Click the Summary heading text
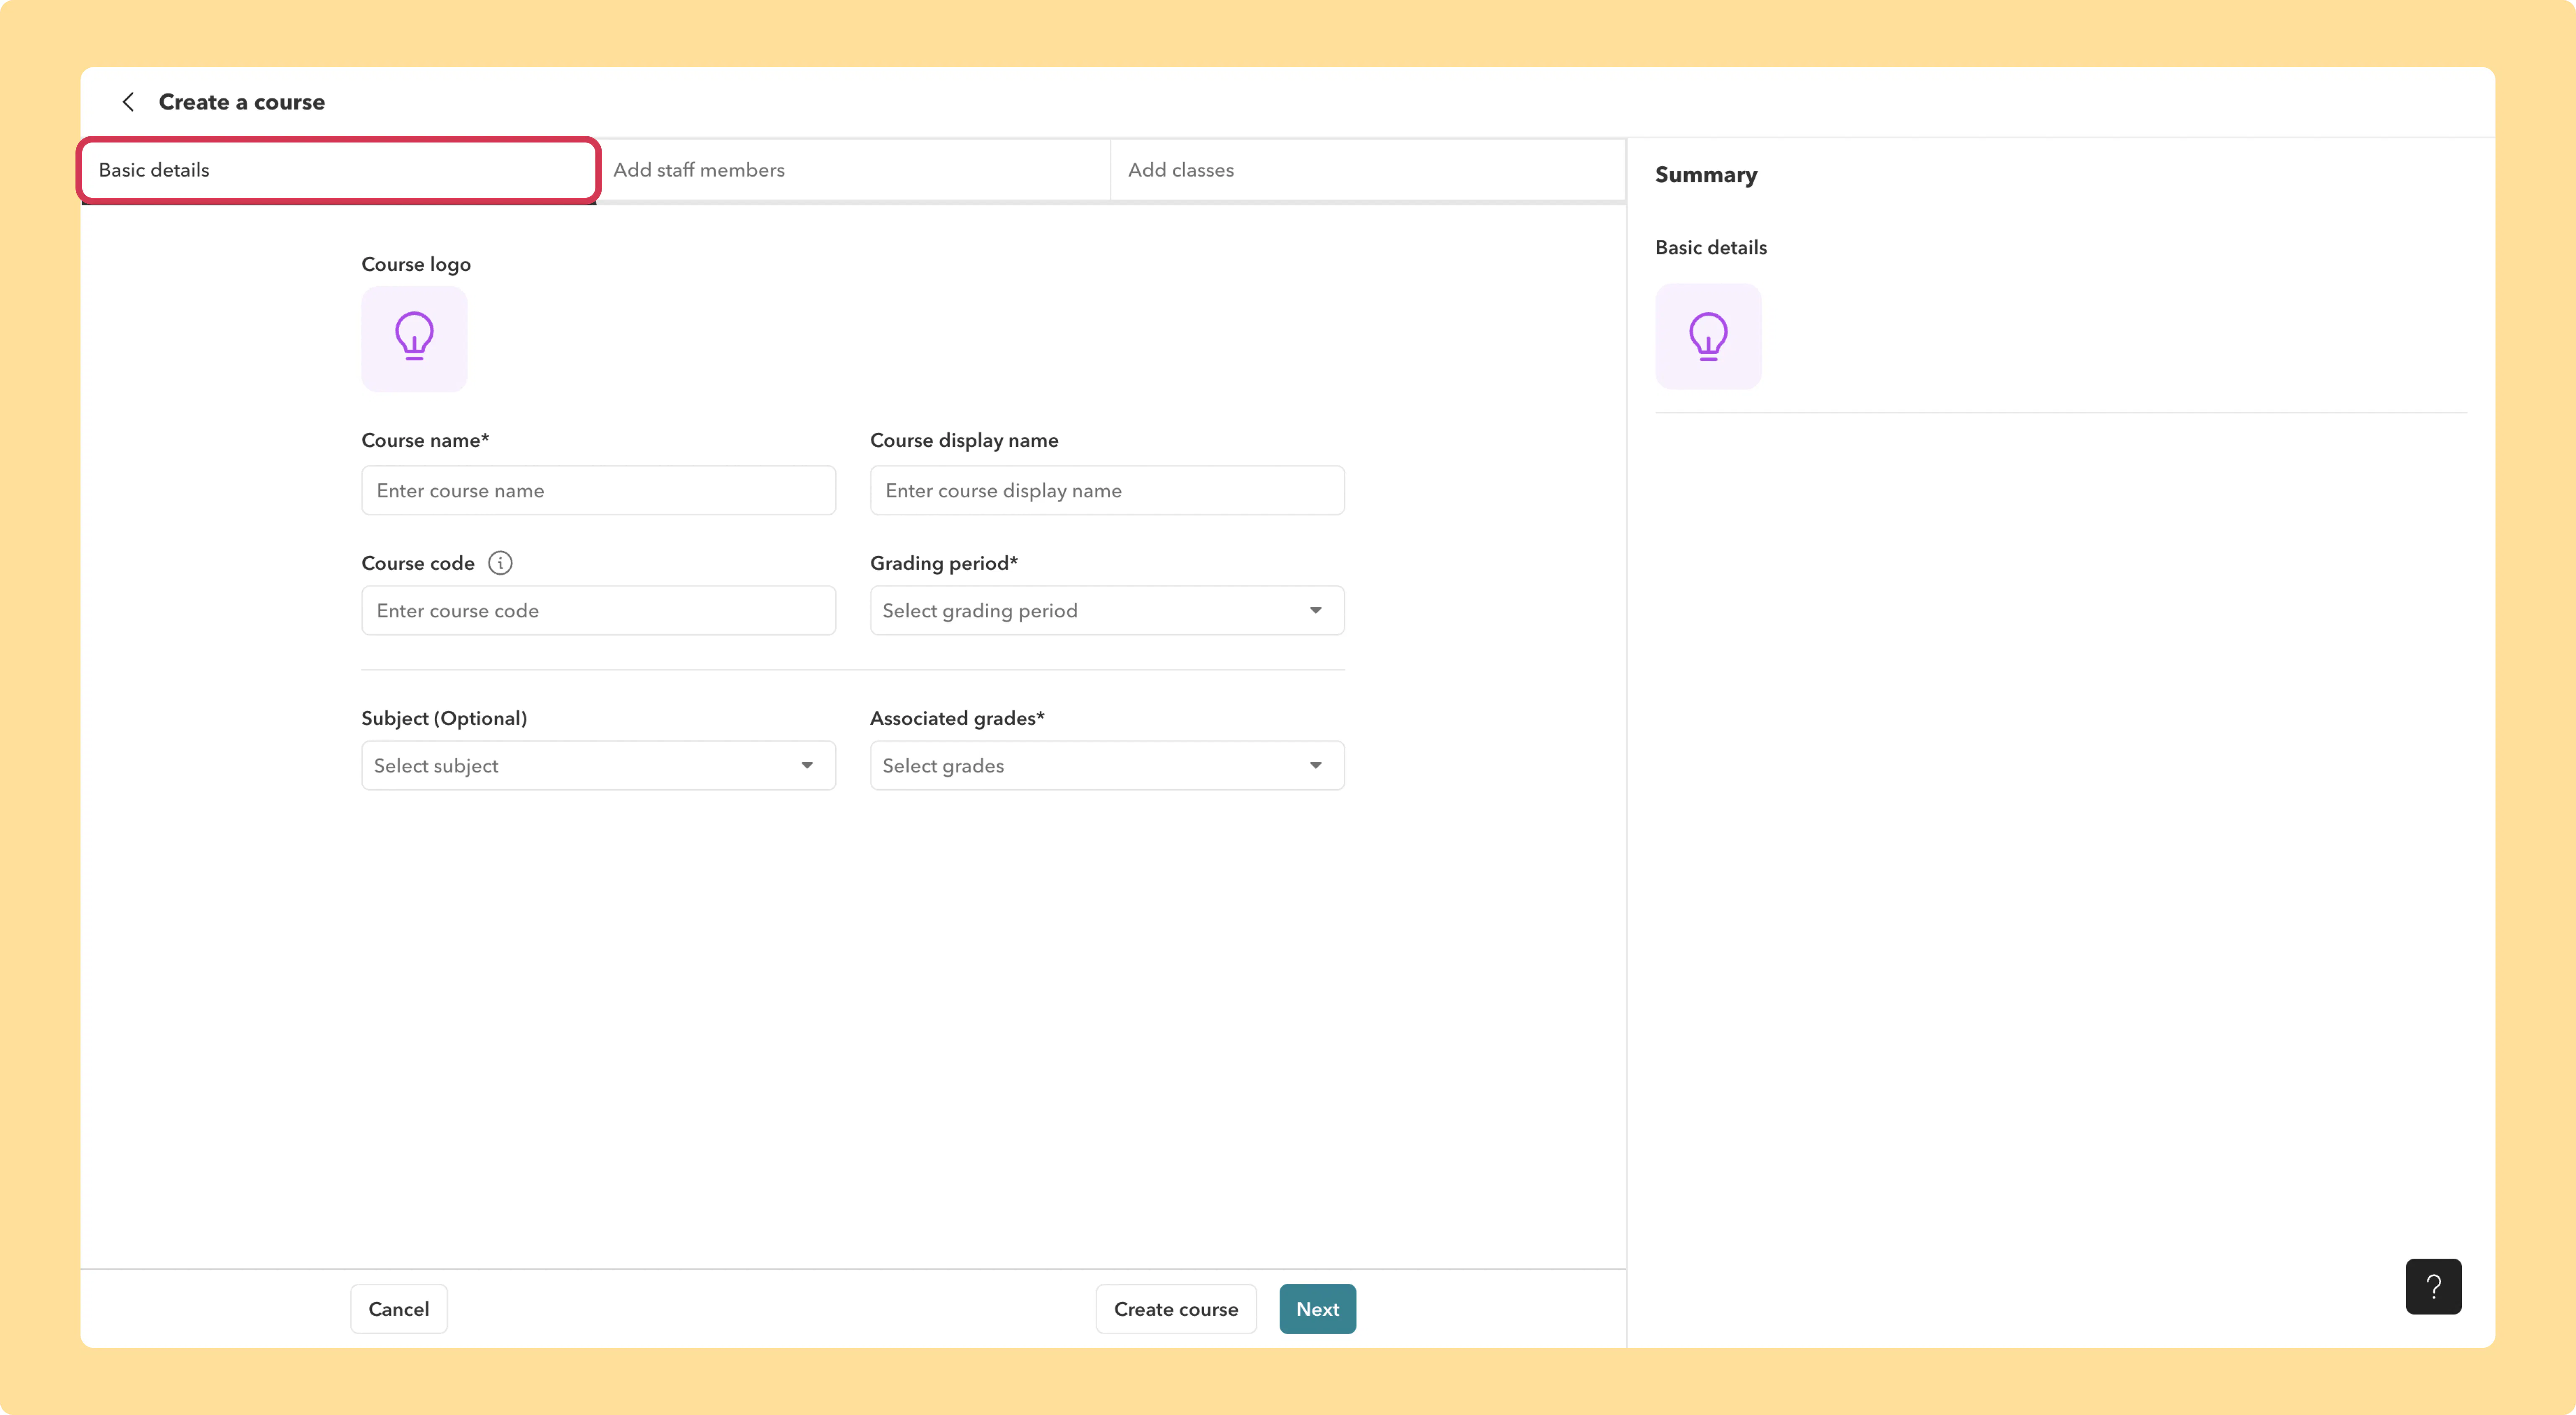 coord(1706,175)
